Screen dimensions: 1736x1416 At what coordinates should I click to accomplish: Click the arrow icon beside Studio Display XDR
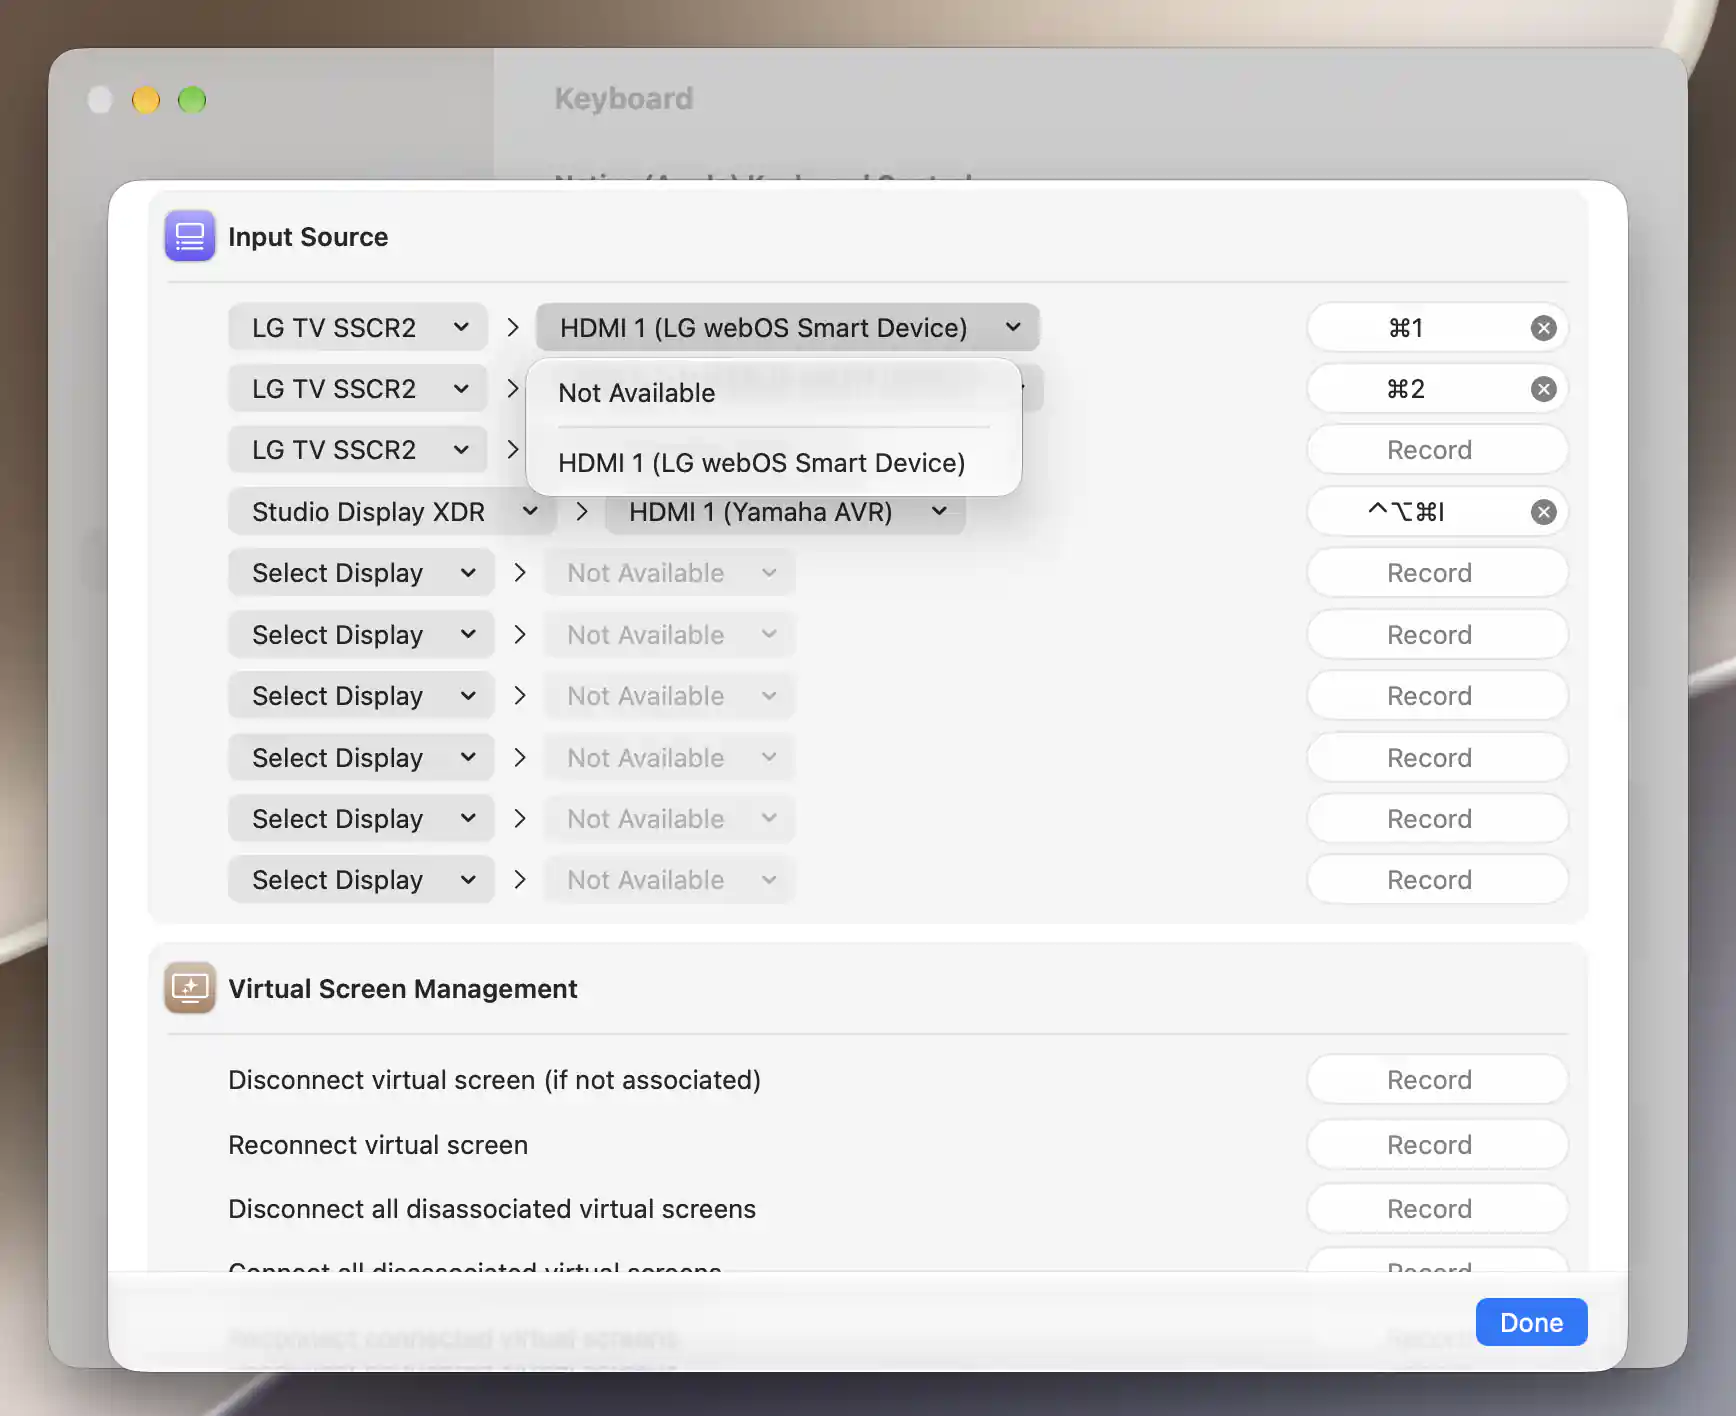(581, 512)
